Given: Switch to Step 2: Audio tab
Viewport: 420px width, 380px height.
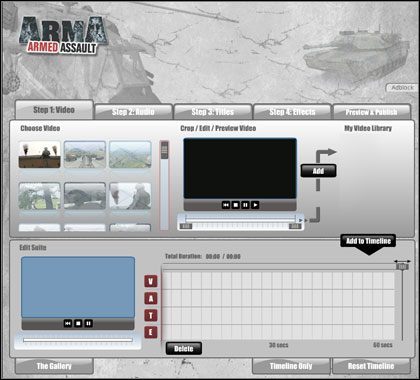Looking at the screenshot, I should coord(133,112).
